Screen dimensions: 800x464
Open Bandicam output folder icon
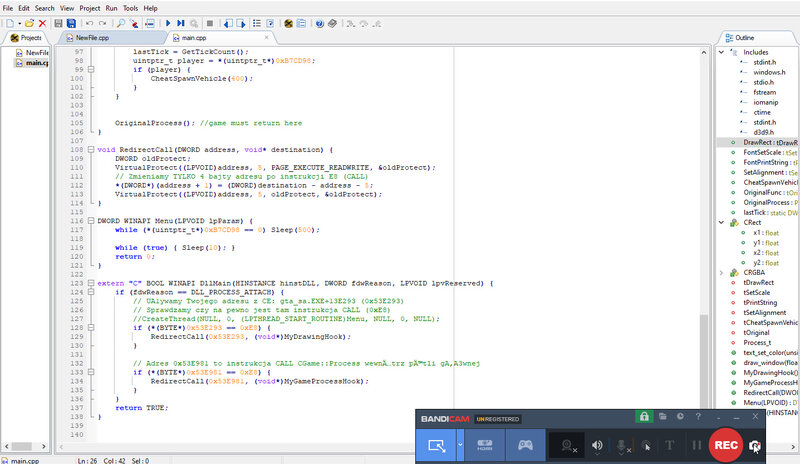pos(662,417)
